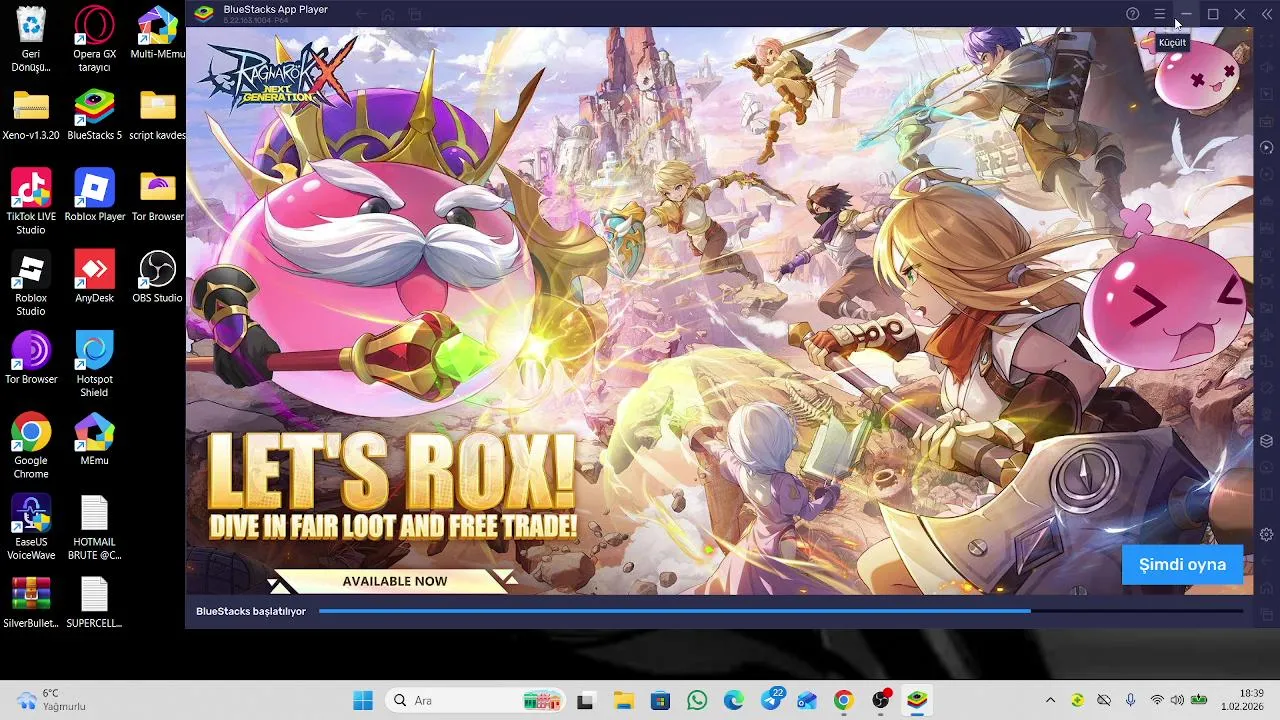This screenshot has height=720, width=1280.
Task: Click the macro play icon in BlueStacks sidebar
Action: pyautogui.click(x=1266, y=147)
